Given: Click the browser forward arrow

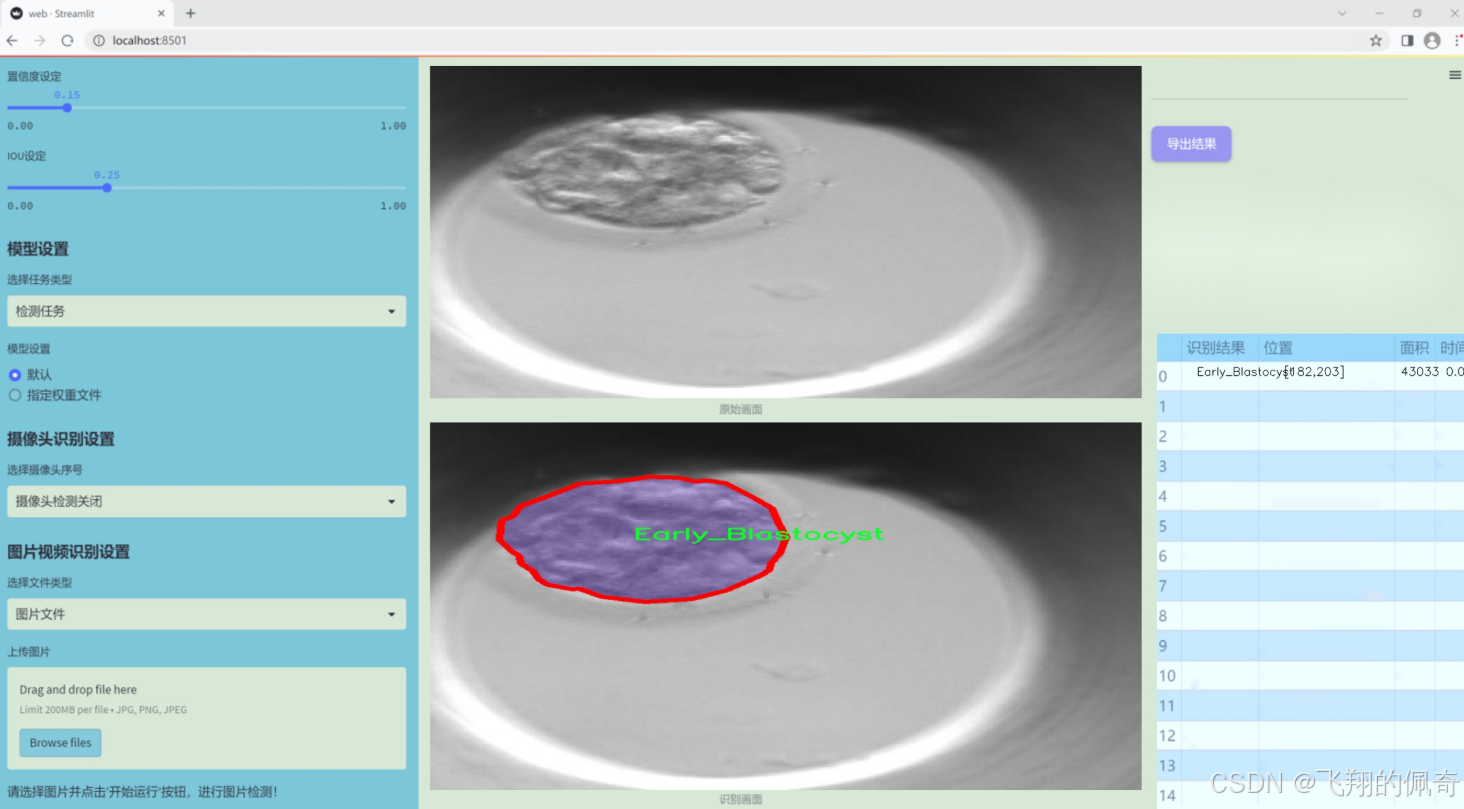Looking at the screenshot, I should tap(39, 40).
